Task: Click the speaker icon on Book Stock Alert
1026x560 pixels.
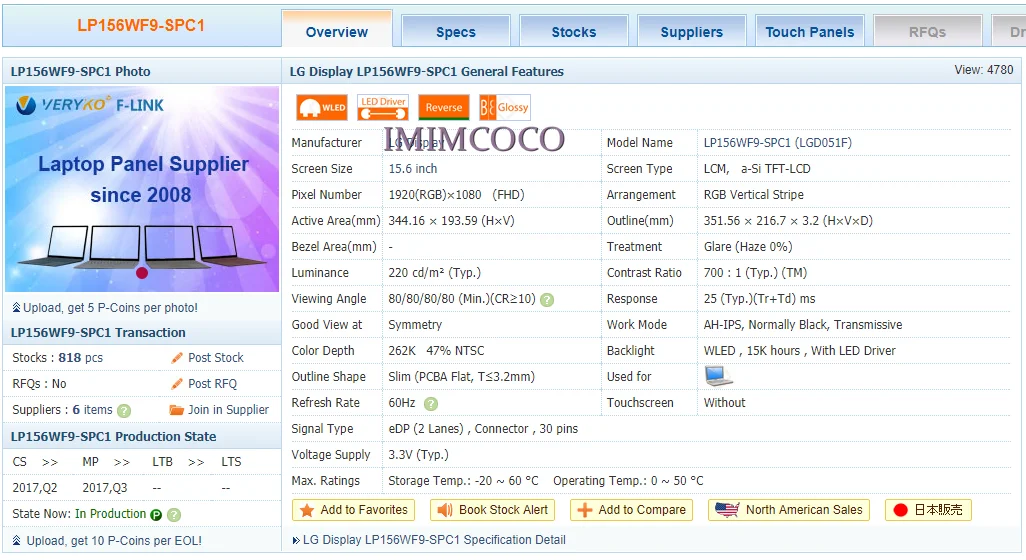Action: [x=445, y=510]
